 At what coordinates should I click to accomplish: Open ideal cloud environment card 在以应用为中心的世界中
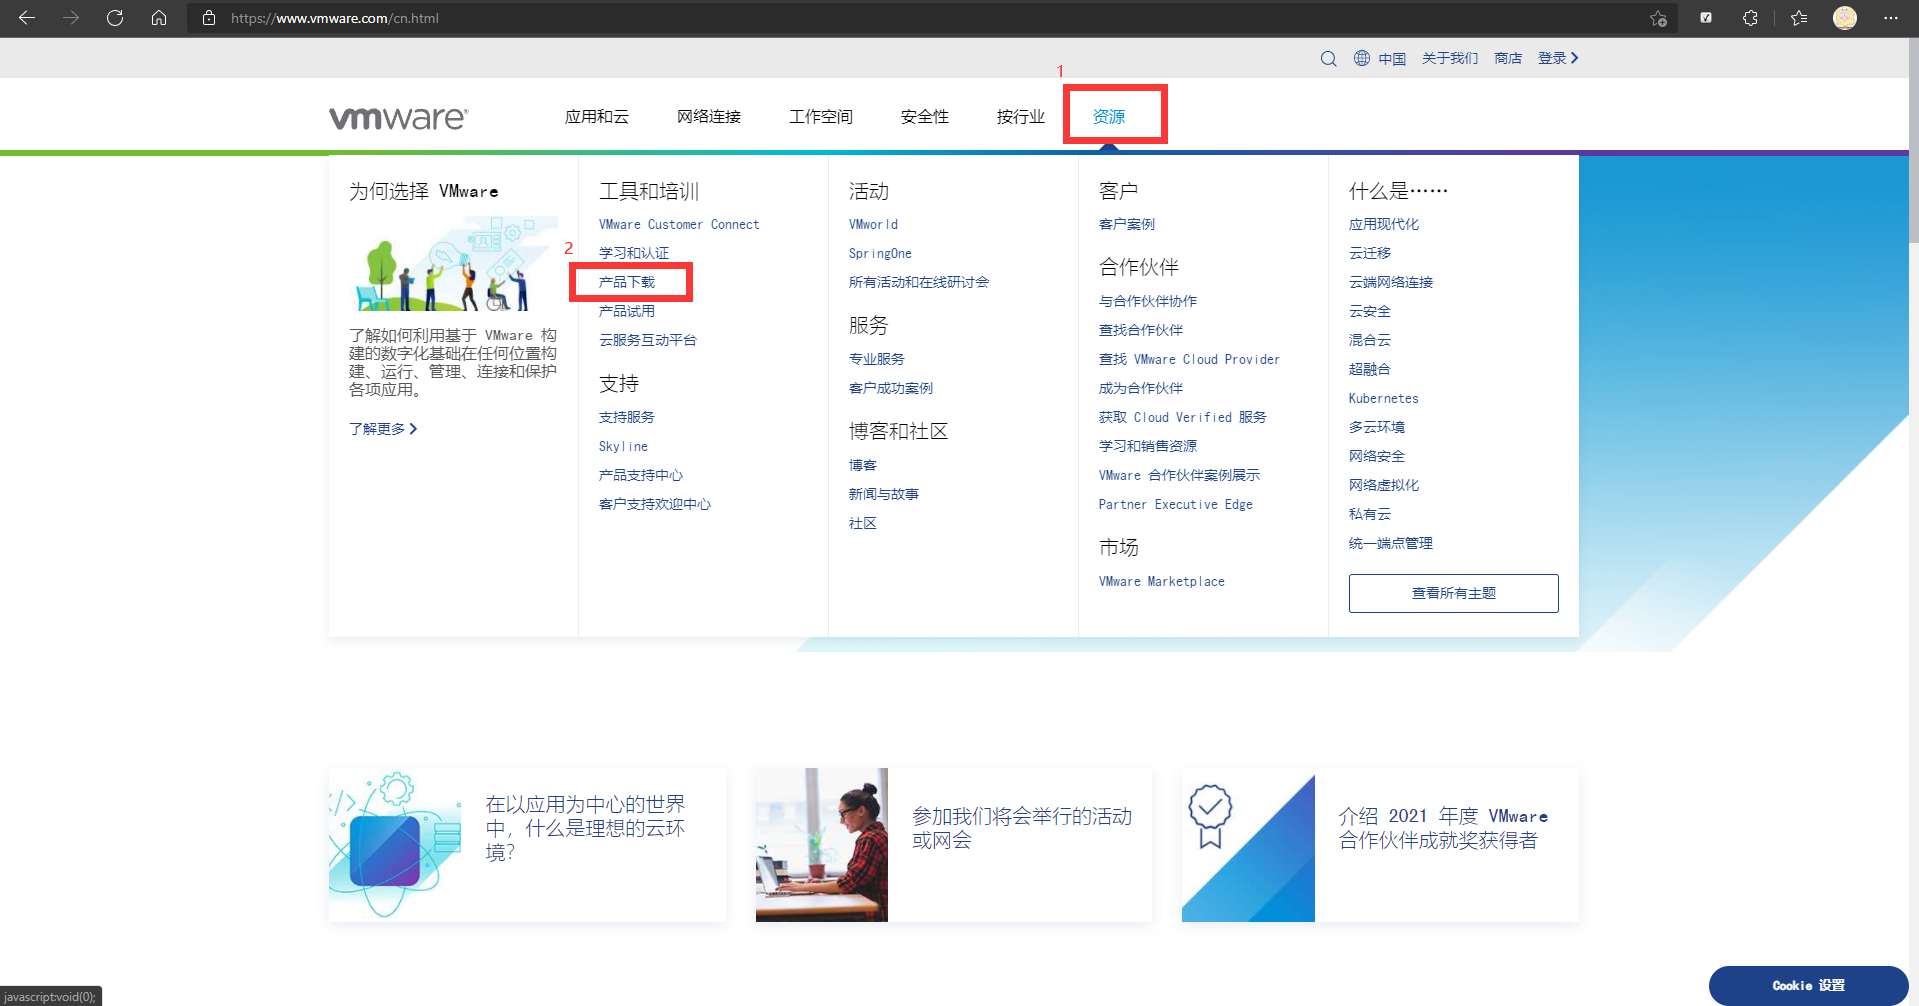tap(527, 845)
